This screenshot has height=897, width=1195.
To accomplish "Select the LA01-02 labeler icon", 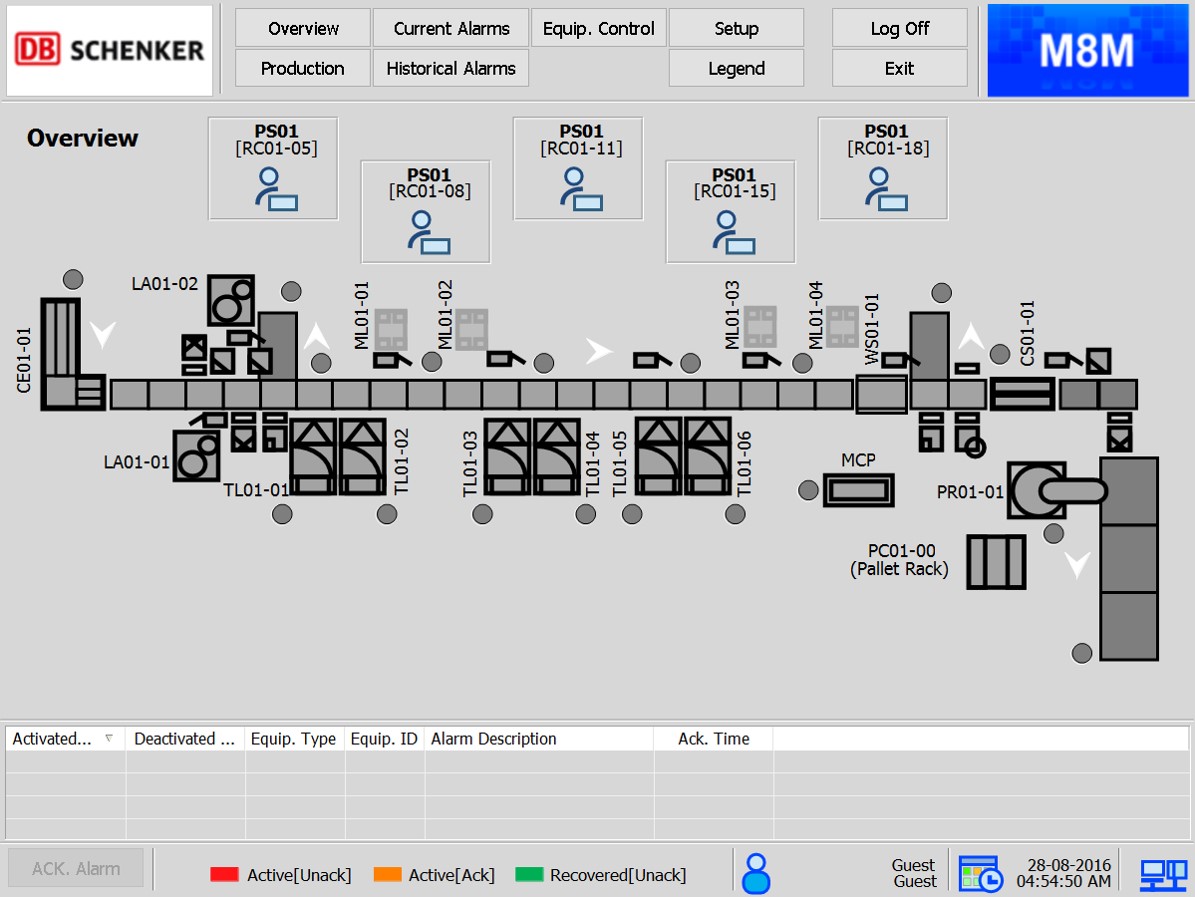I will click(x=231, y=300).
